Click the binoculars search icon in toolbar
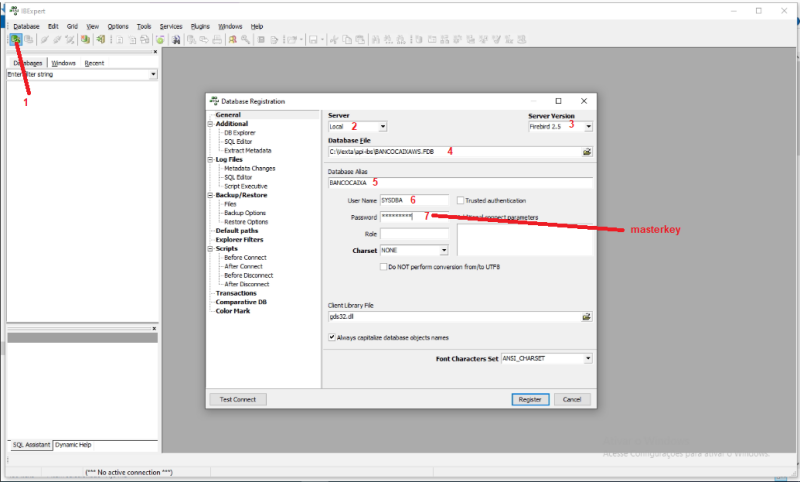Screen dimensions: 800x482 tap(177, 39)
